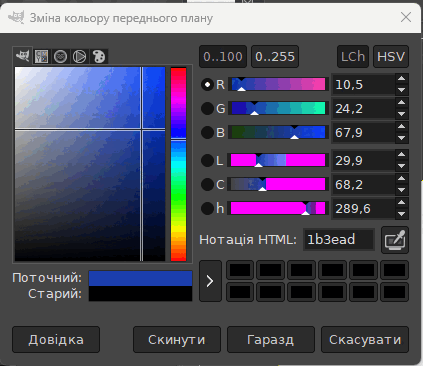This screenshot has height=366, width=423.
Task: Confirm the color with the Гаразд button
Action: point(271,340)
